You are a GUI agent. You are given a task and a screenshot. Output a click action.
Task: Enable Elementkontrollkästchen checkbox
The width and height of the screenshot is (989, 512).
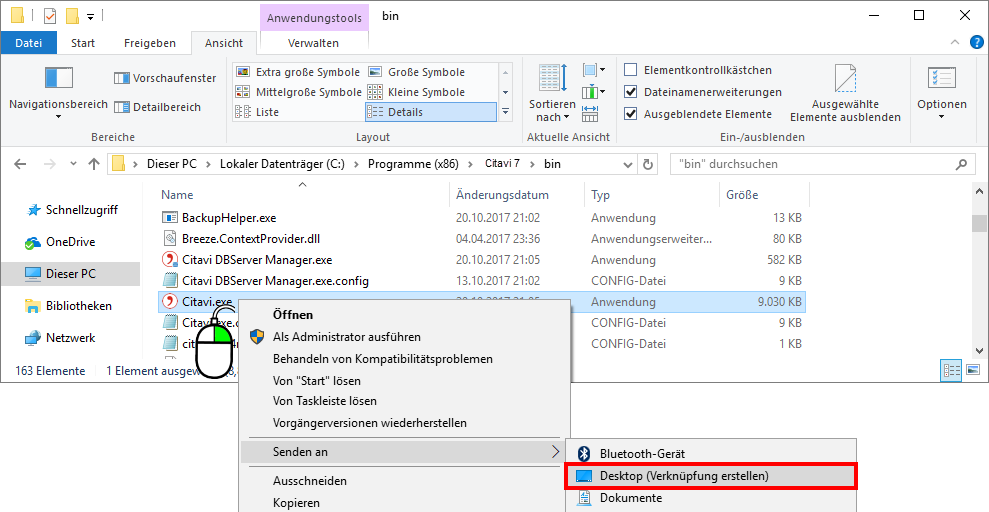(631, 69)
